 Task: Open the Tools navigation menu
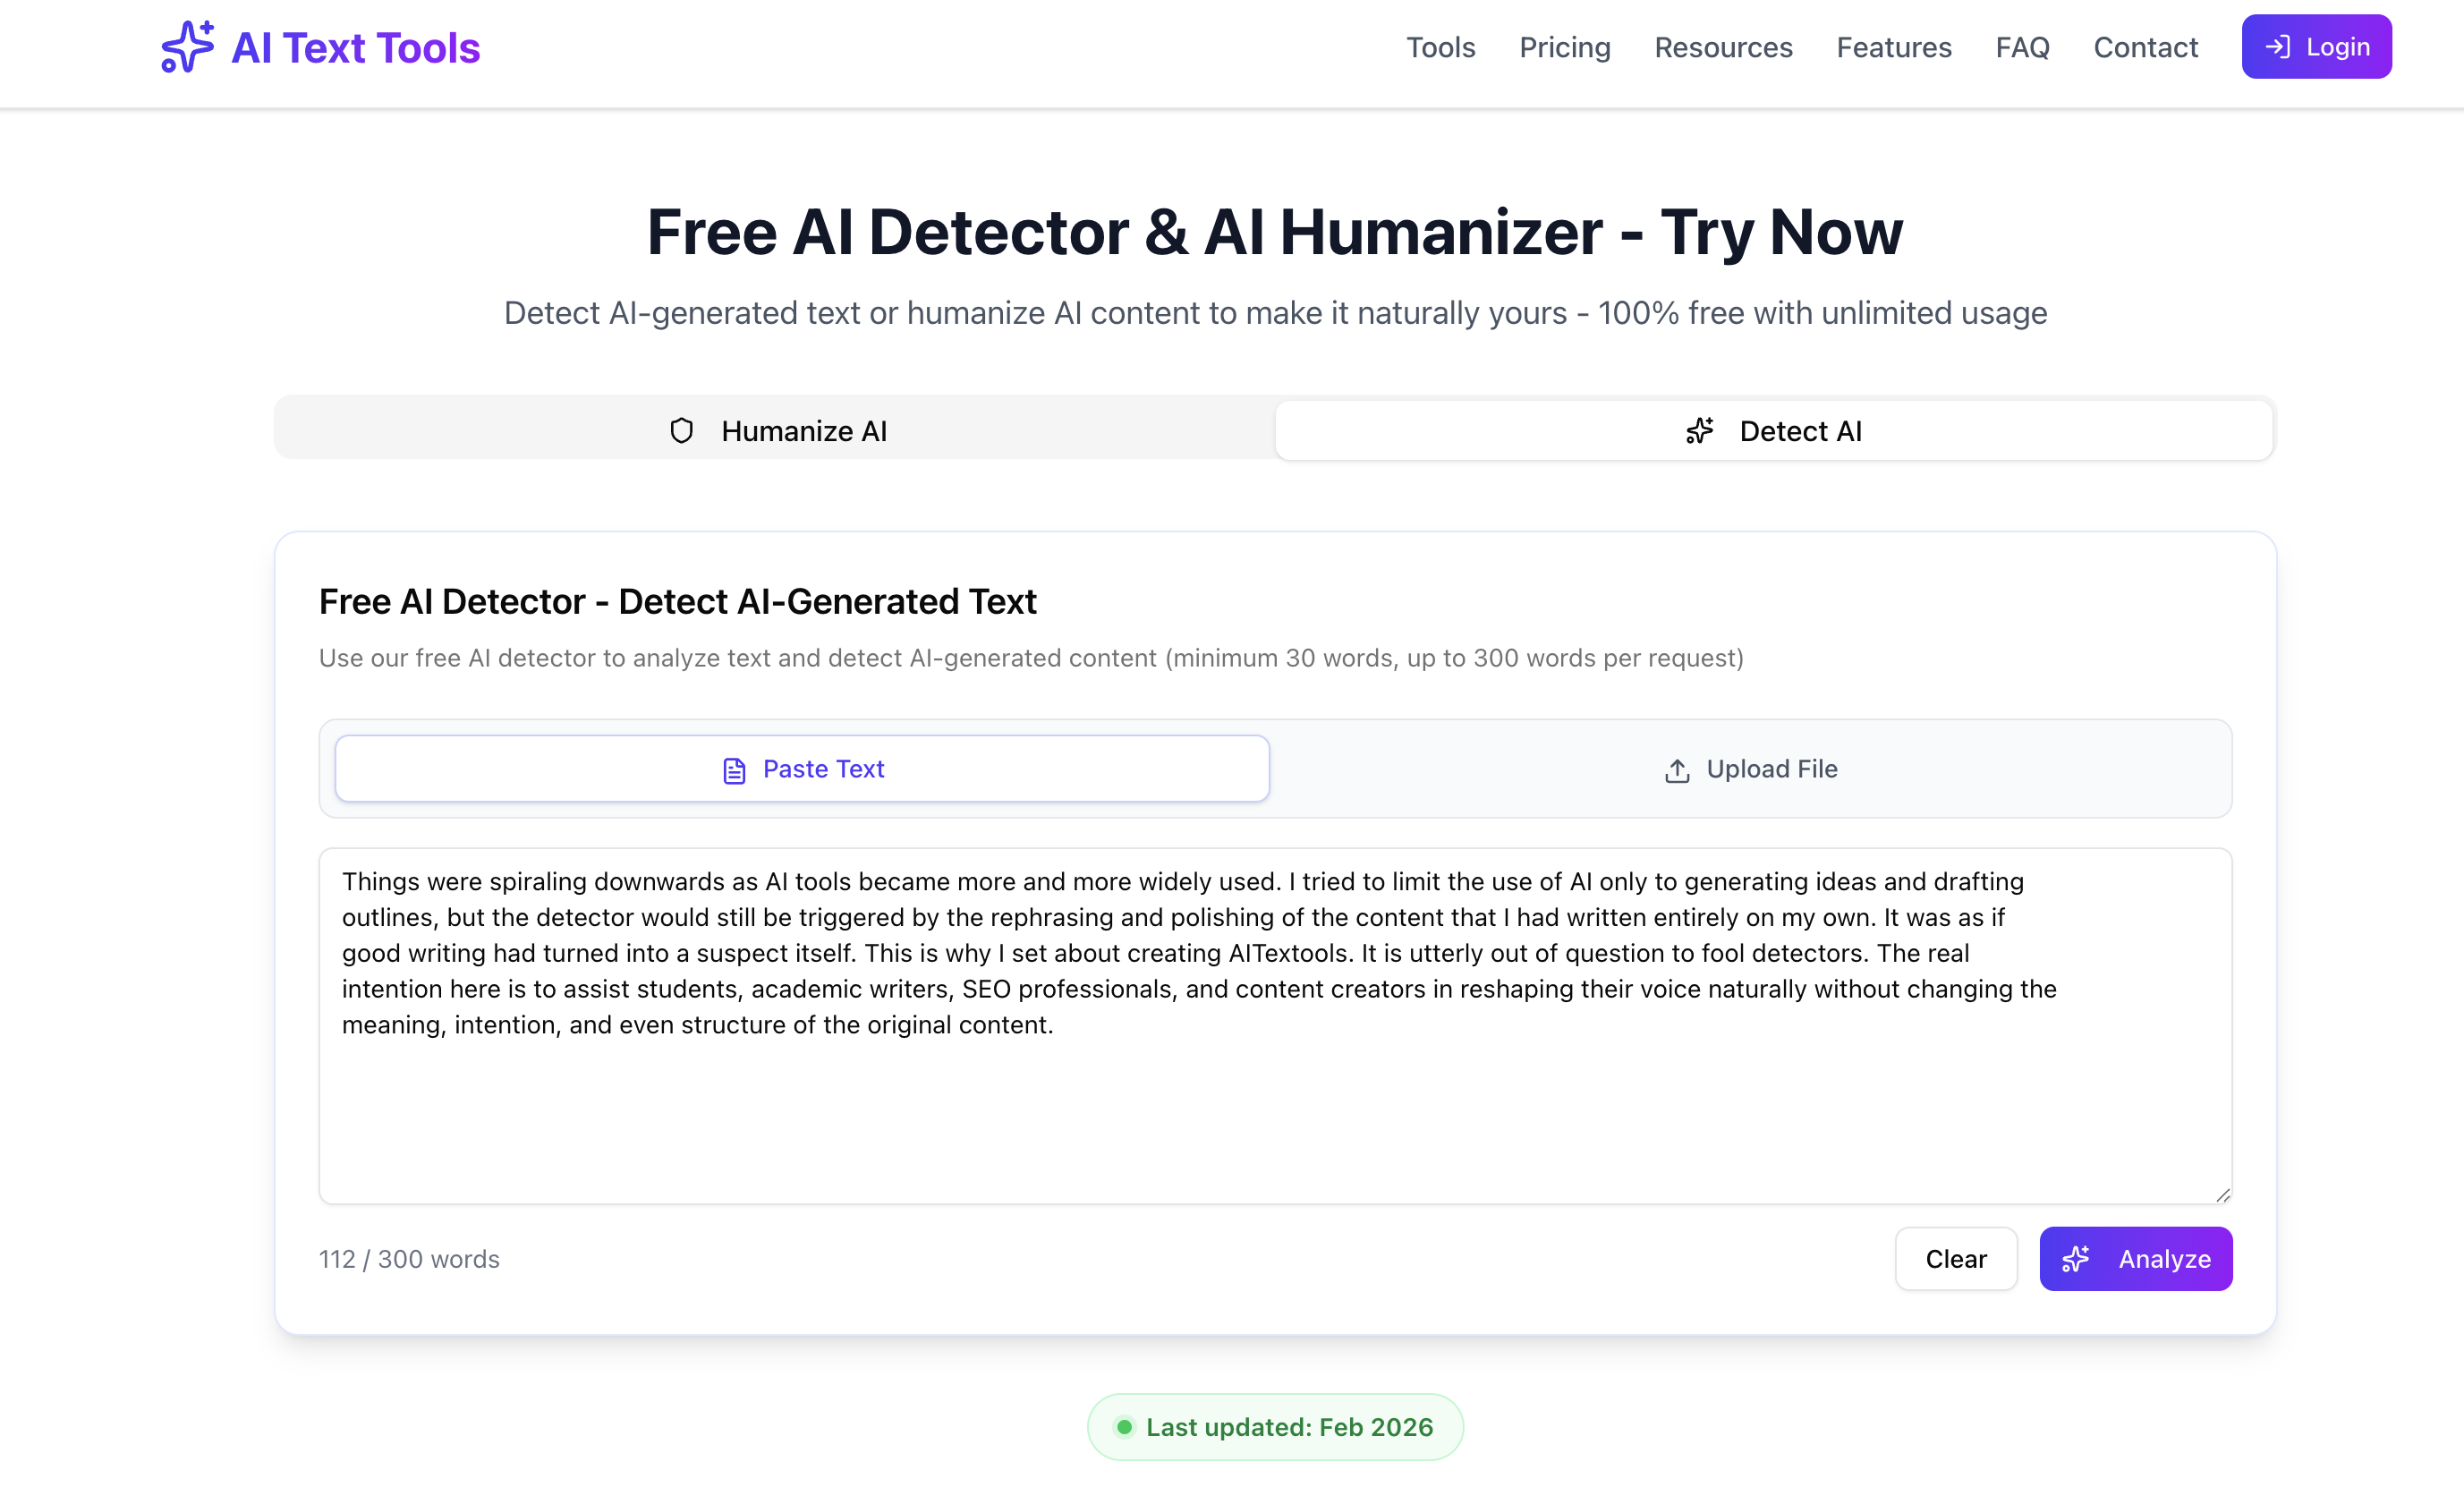1440,47
